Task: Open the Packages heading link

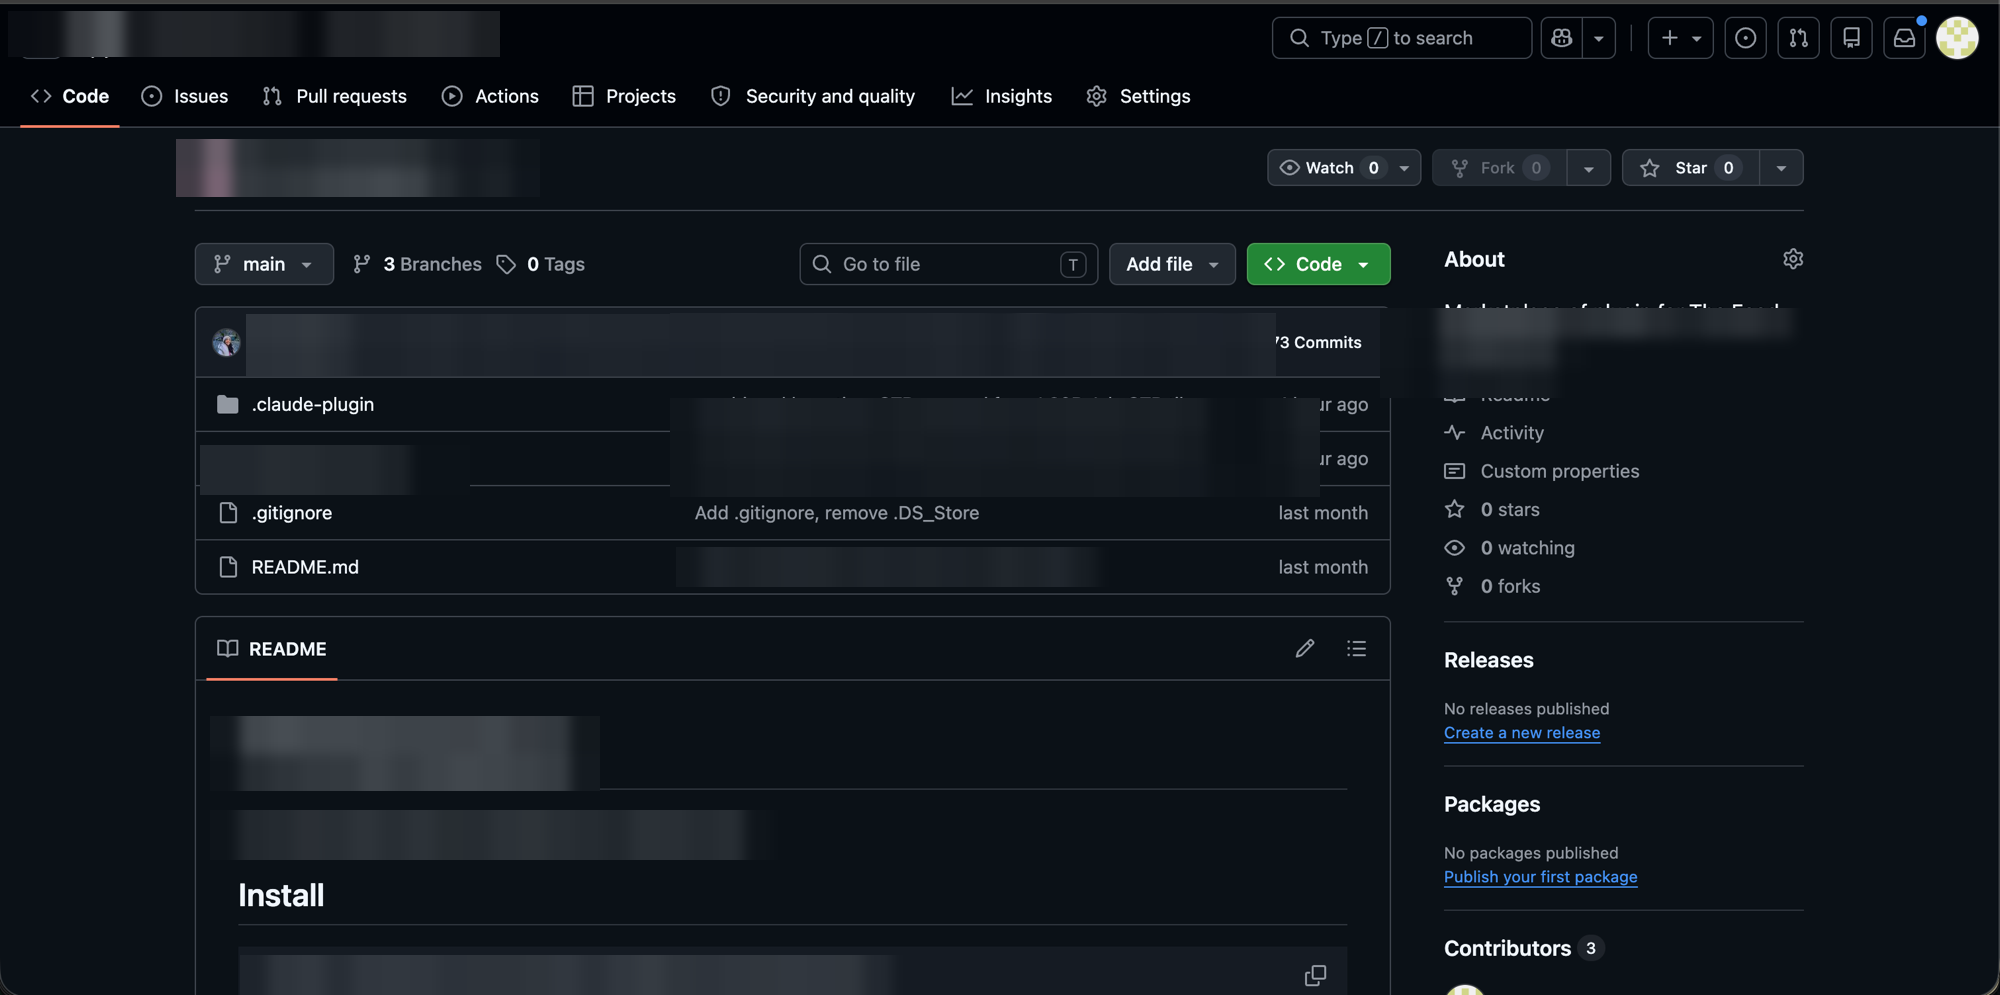Action: 1491,804
